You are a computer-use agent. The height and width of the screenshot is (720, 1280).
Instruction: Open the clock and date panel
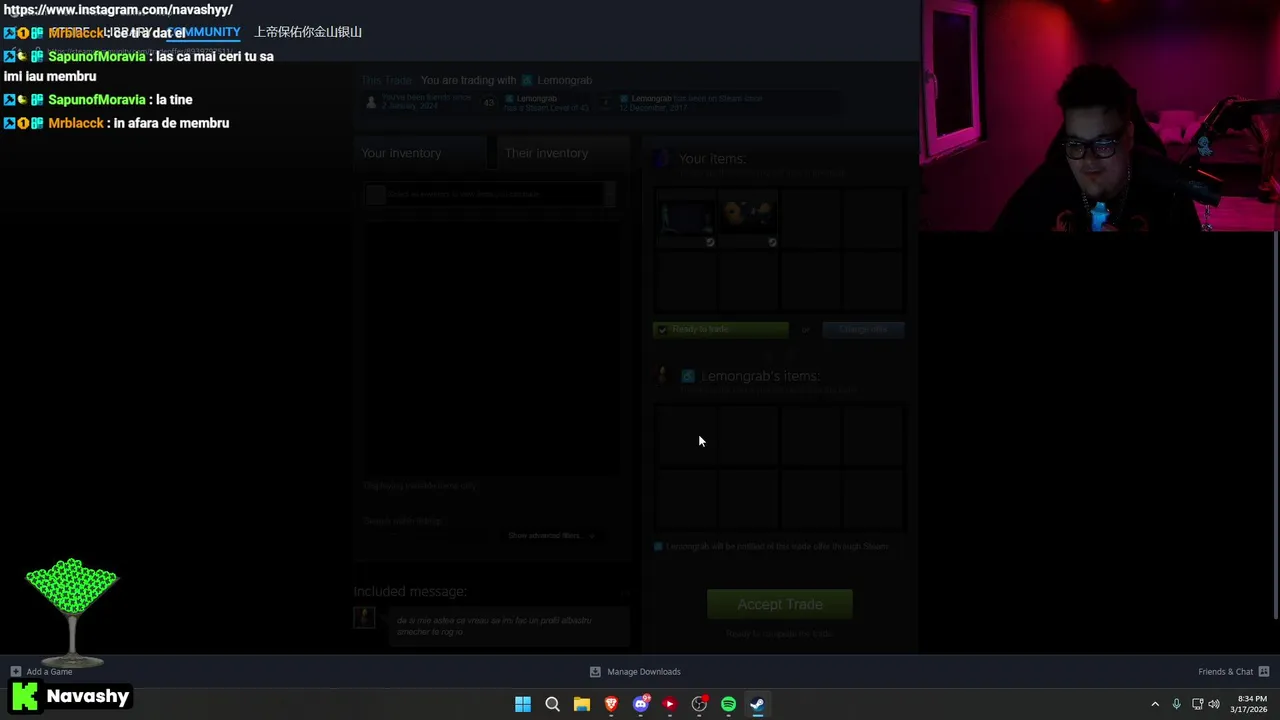1251,704
